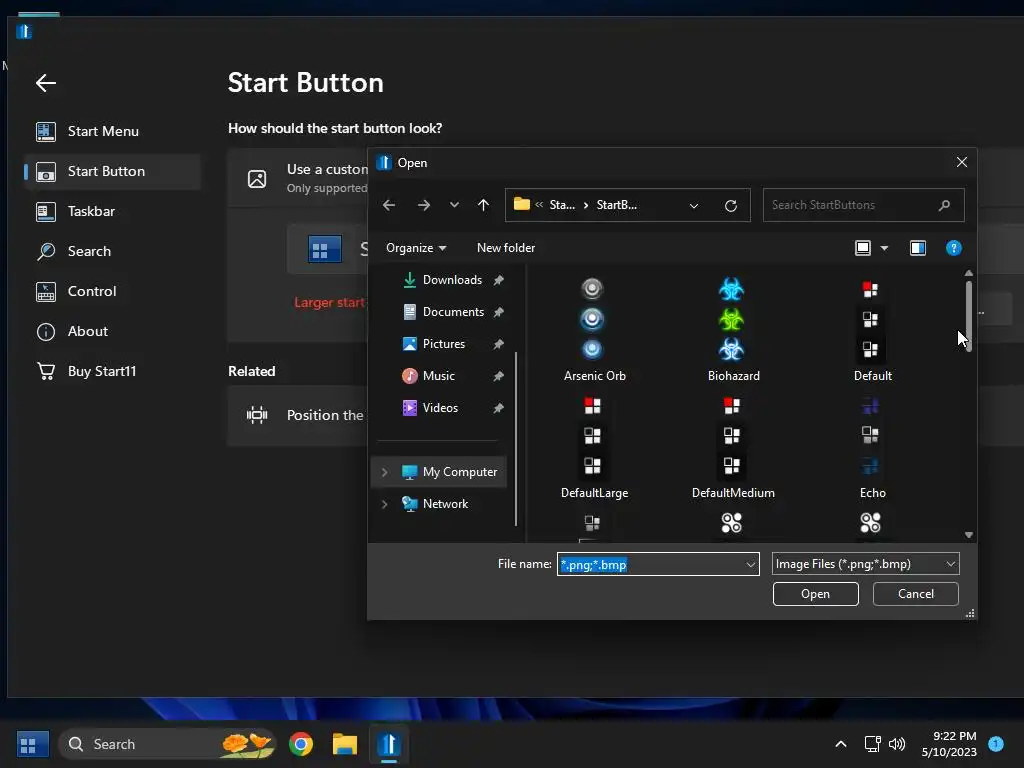
Task: Click the change view icon
Action: pyautogui.click(x=863, y=248)
